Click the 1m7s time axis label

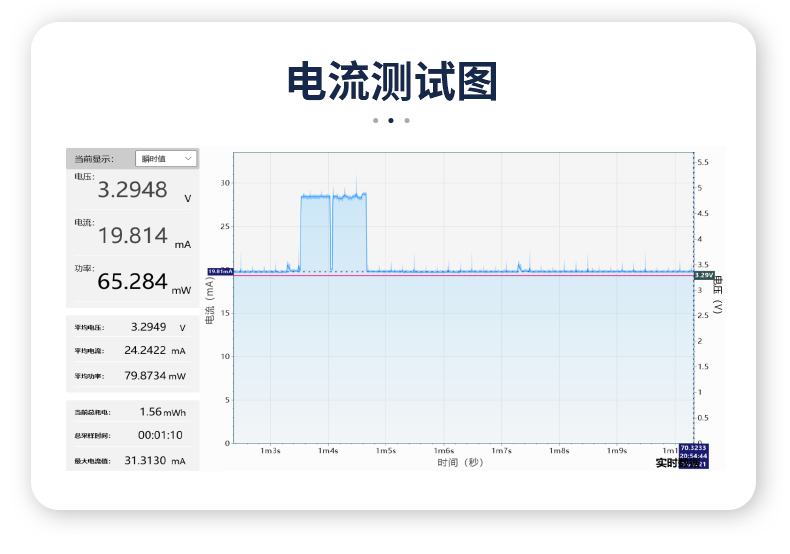501,451
